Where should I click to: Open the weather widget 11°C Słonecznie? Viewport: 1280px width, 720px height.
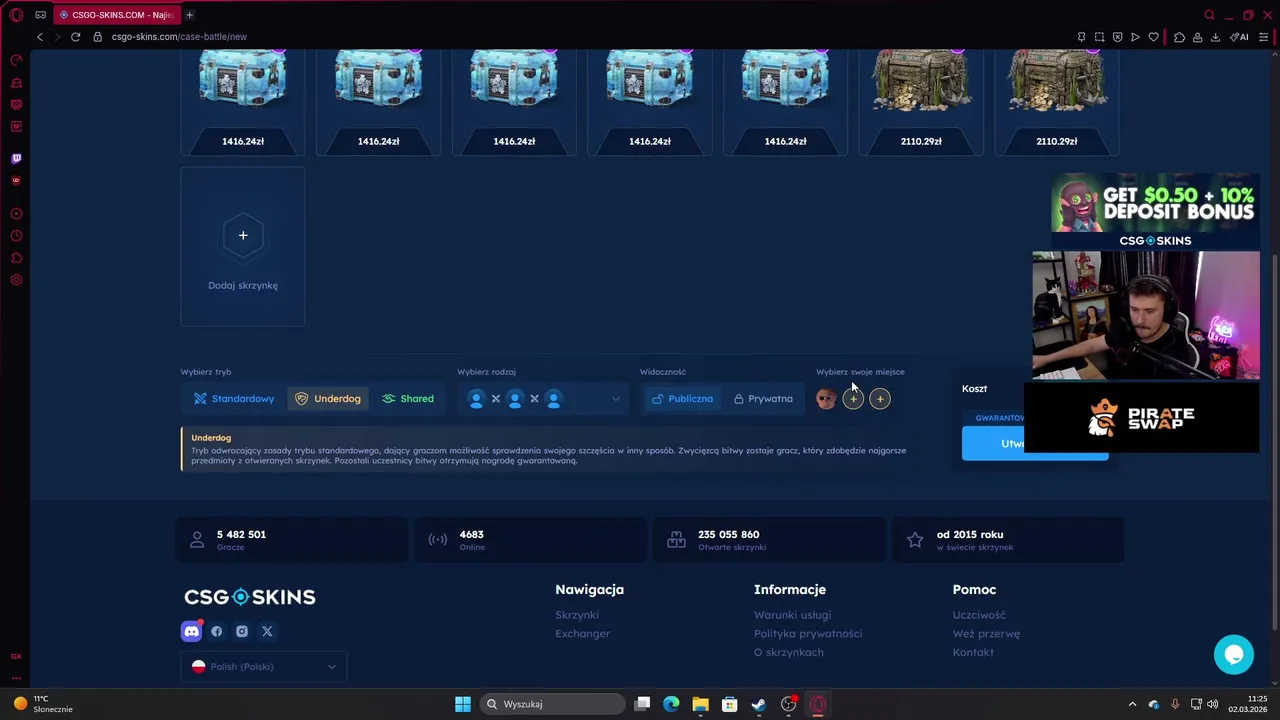click(x=42, y=704)
